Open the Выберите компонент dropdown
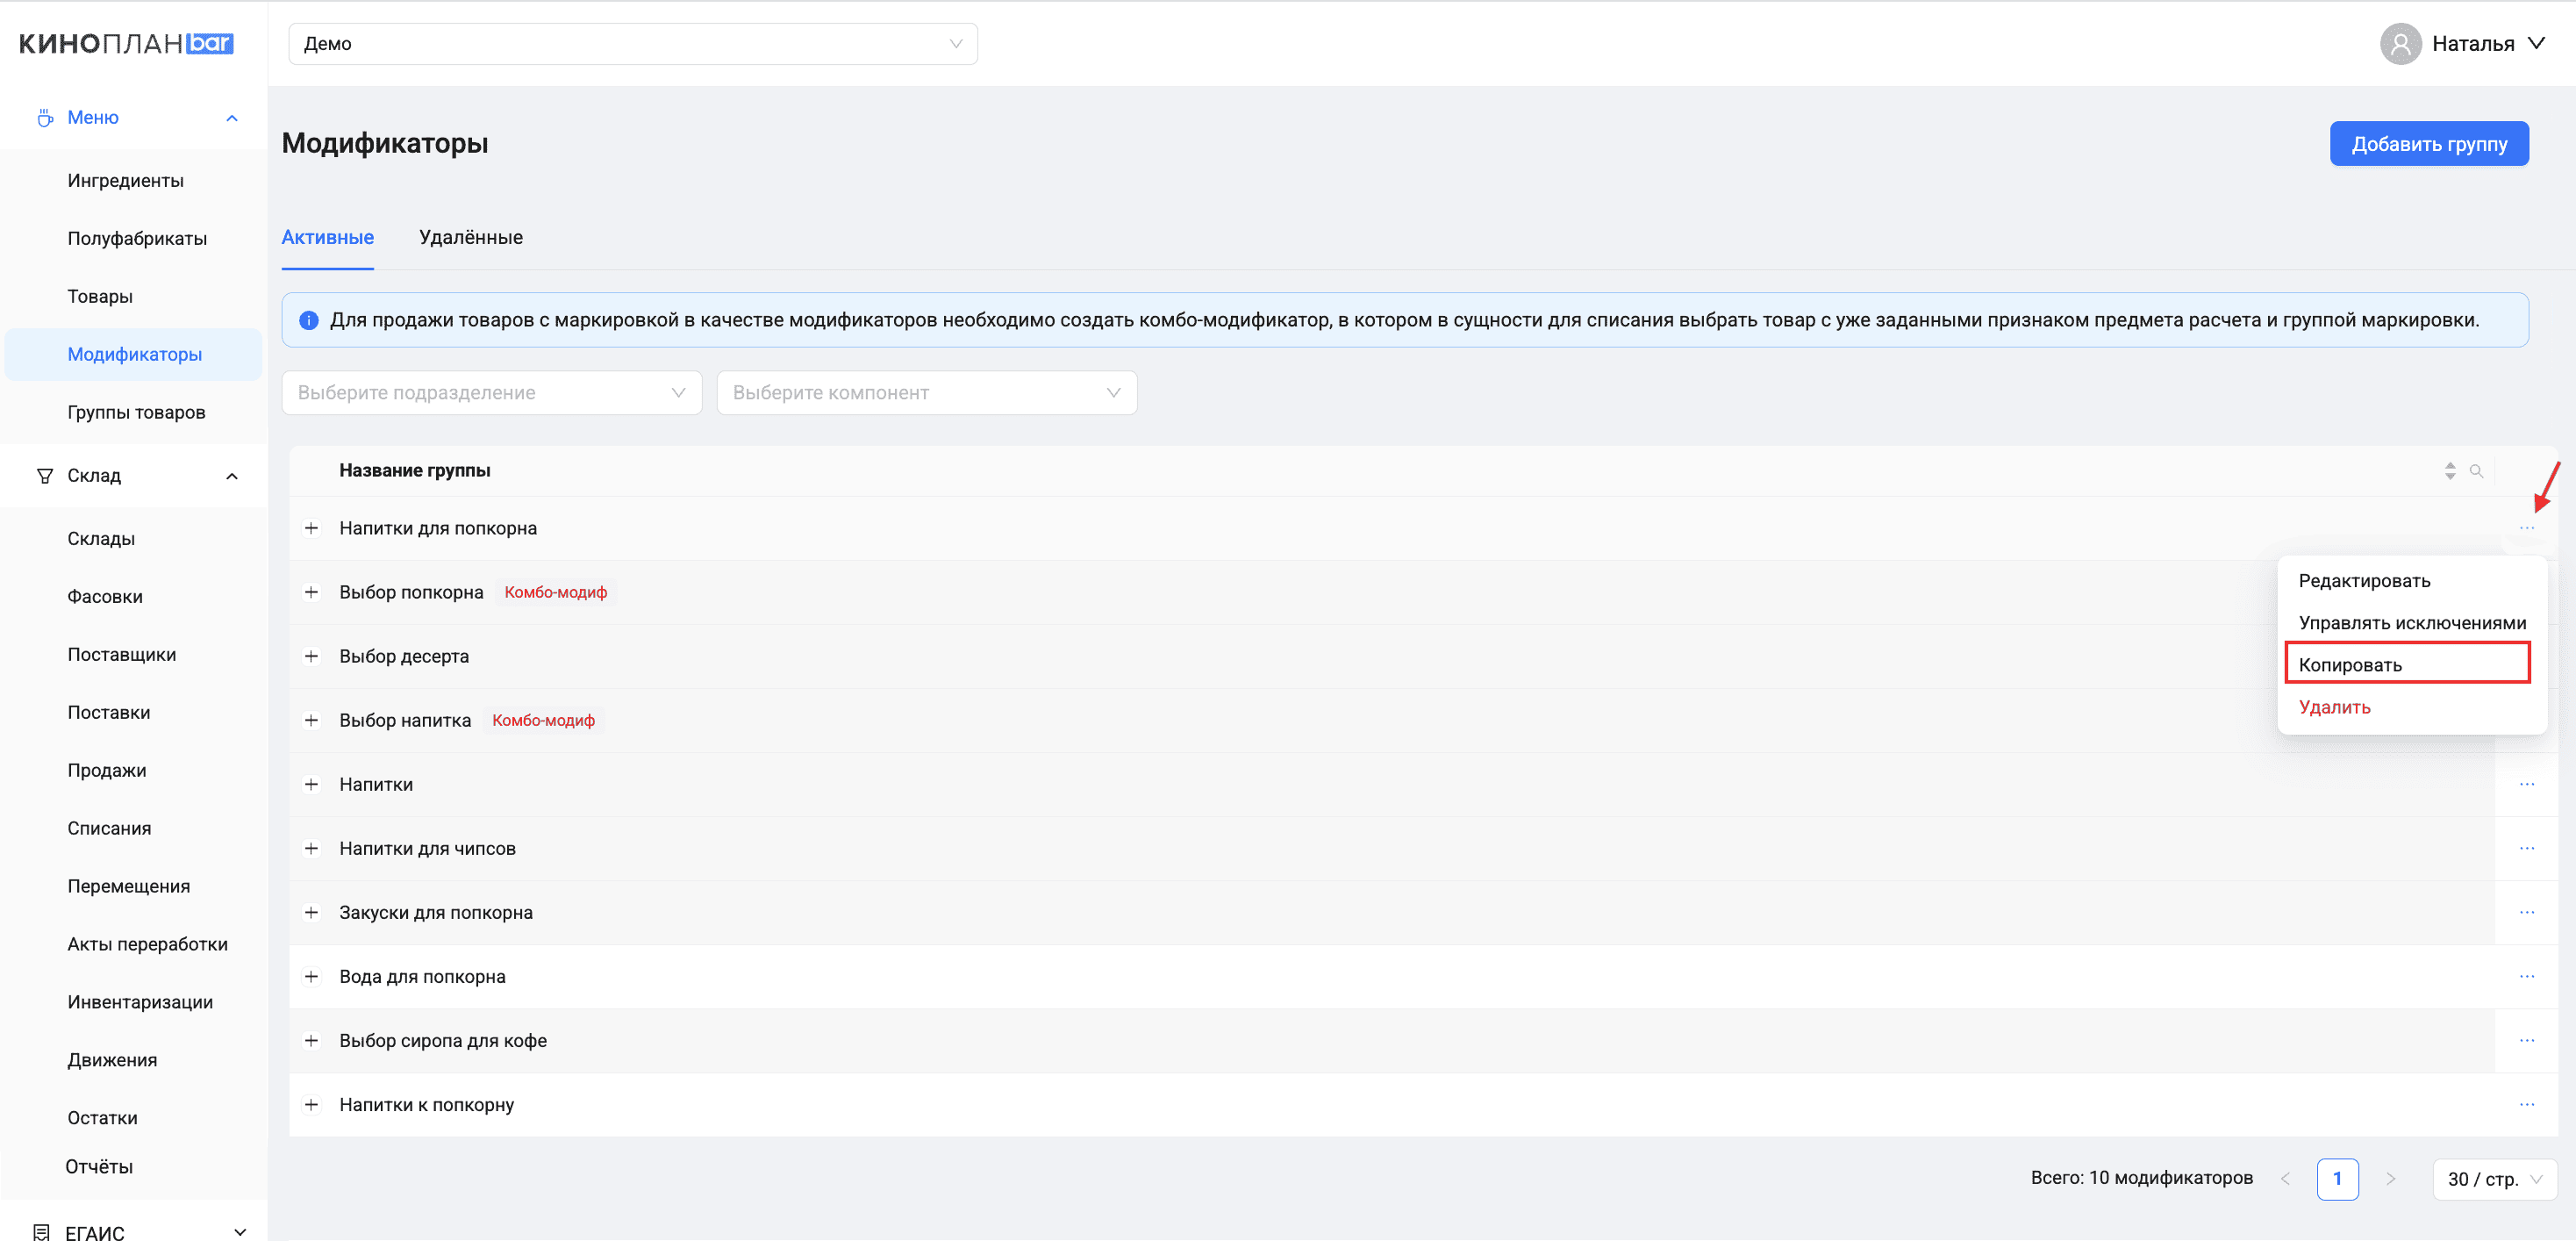 pos(926,393)
